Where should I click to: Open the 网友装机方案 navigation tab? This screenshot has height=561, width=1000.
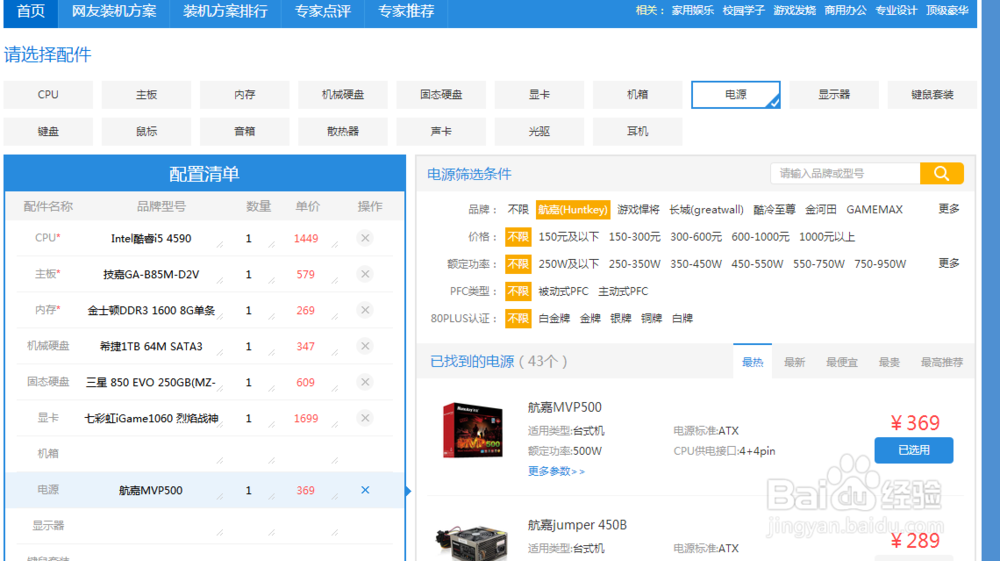(x=114, y=11)
